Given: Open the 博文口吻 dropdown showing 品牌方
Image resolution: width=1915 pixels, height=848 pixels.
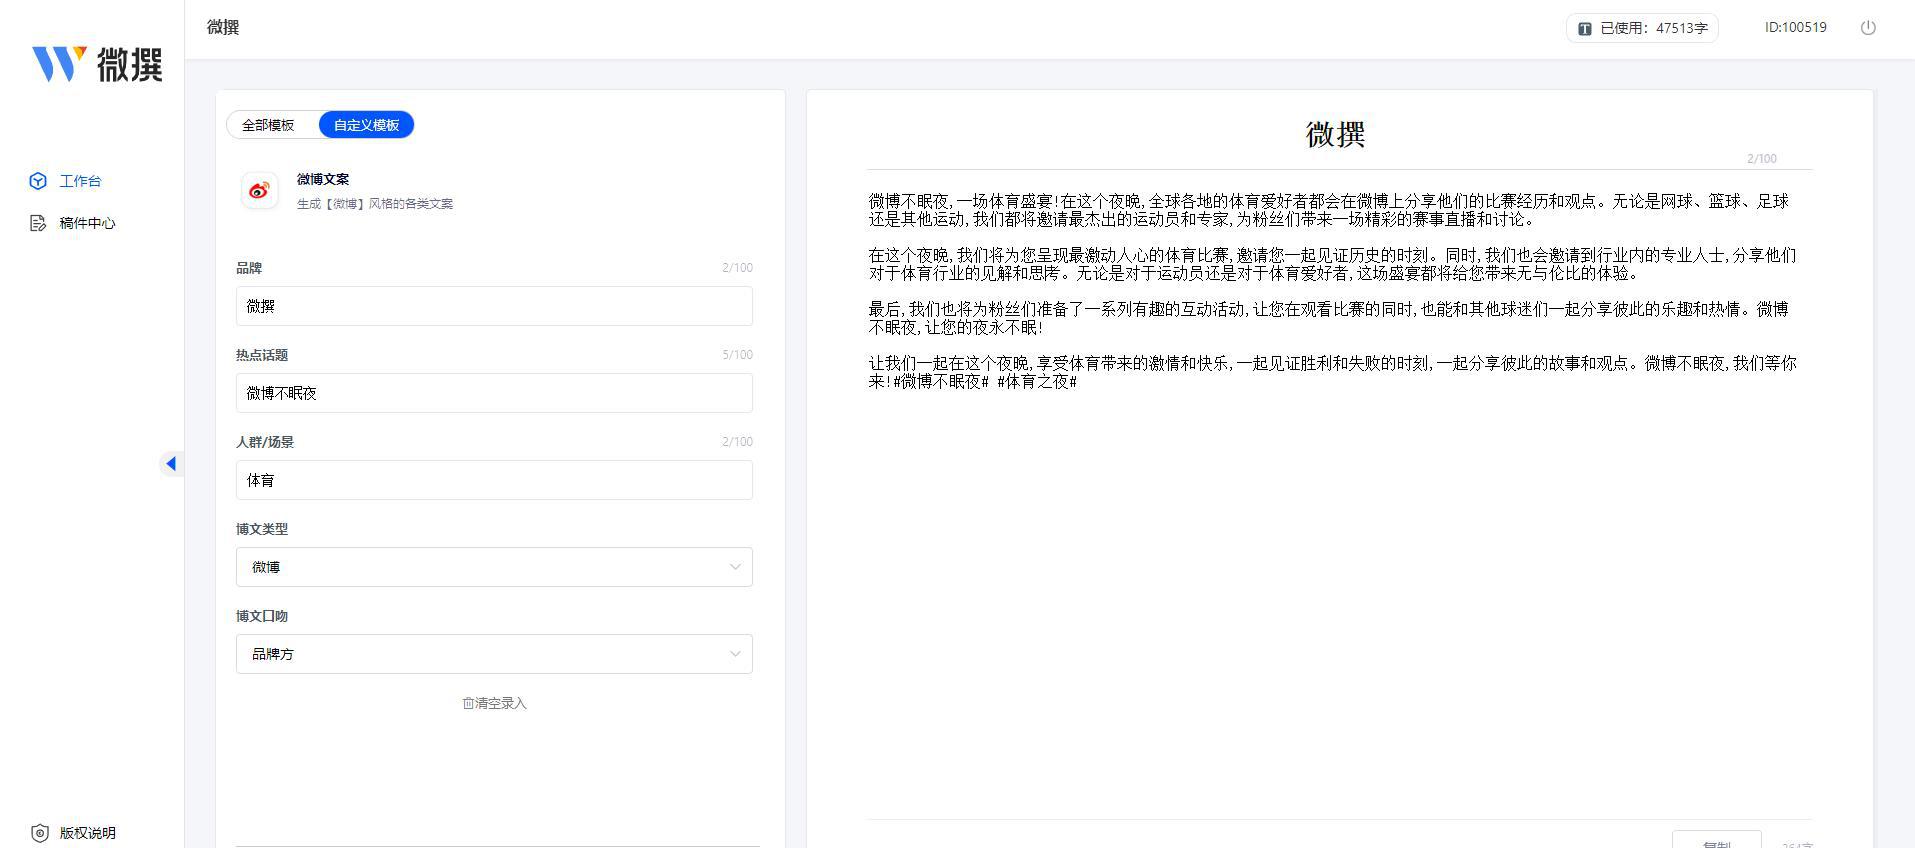Looking at the screenshot, I should (x=494, y=654).
